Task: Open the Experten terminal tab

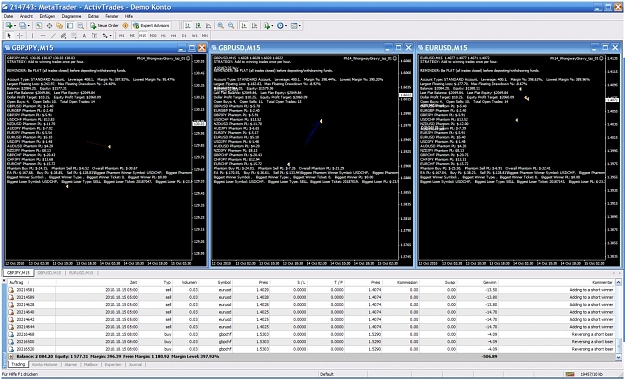Action: click(113, 365)
